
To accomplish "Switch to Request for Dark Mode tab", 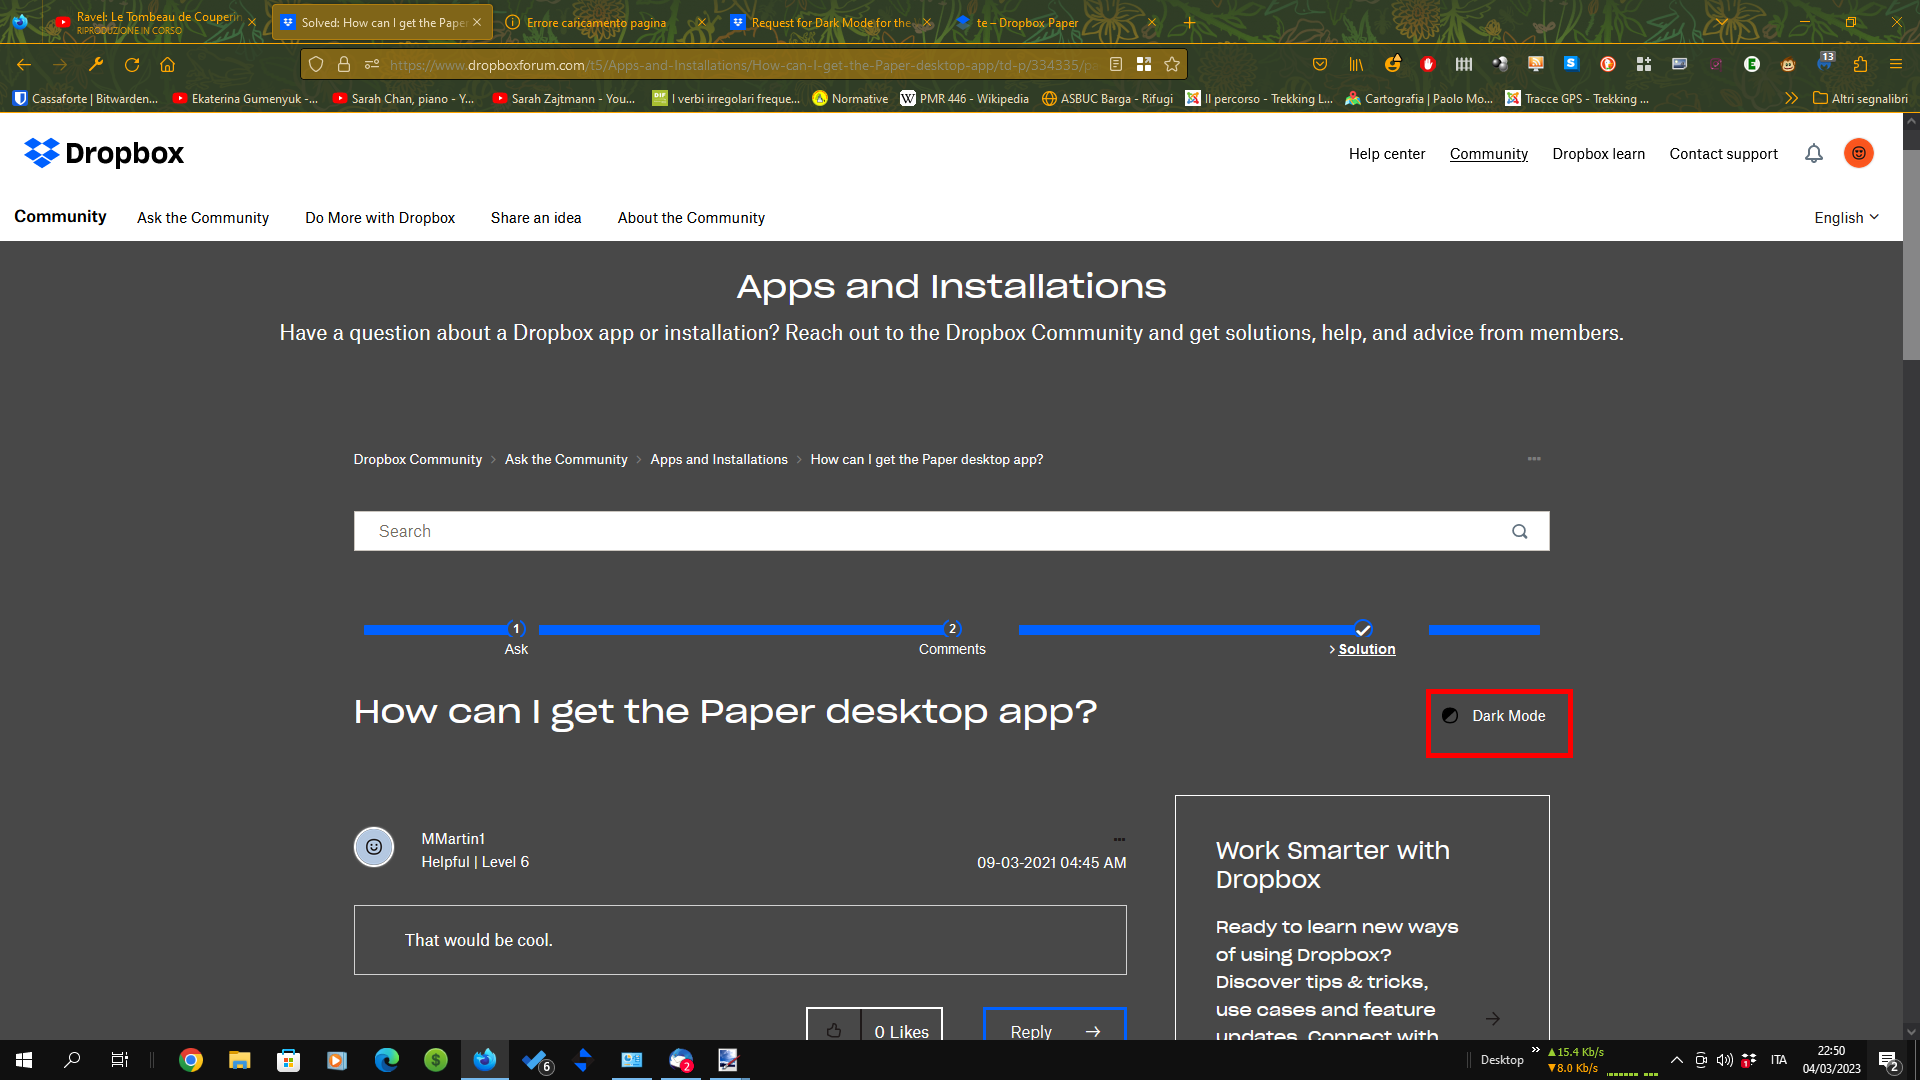I will [x=830, y=22].
